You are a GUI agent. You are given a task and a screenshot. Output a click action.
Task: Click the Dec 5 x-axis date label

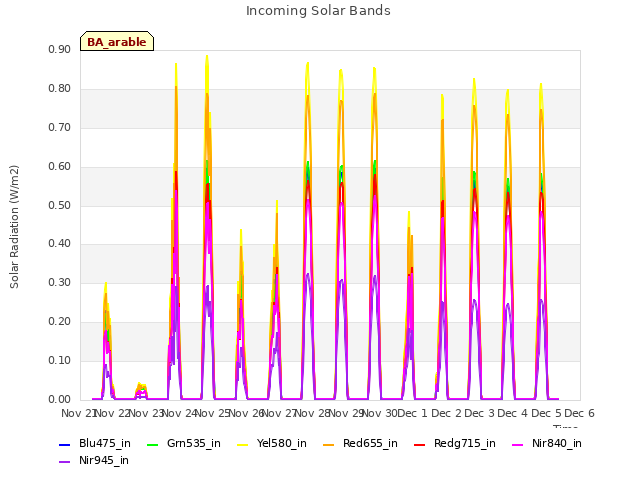546,413
